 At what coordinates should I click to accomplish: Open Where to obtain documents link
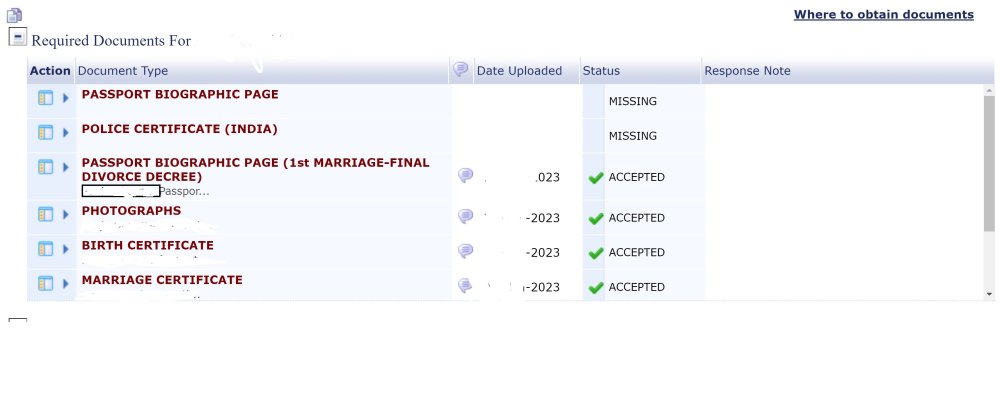point(883,15)
